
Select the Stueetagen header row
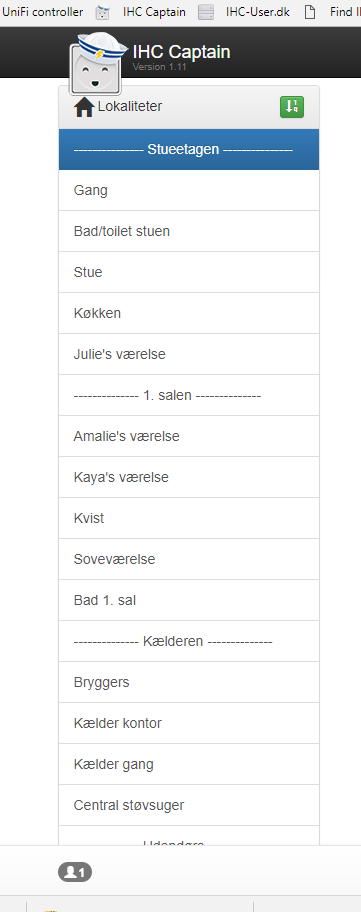tap(189, 149)
